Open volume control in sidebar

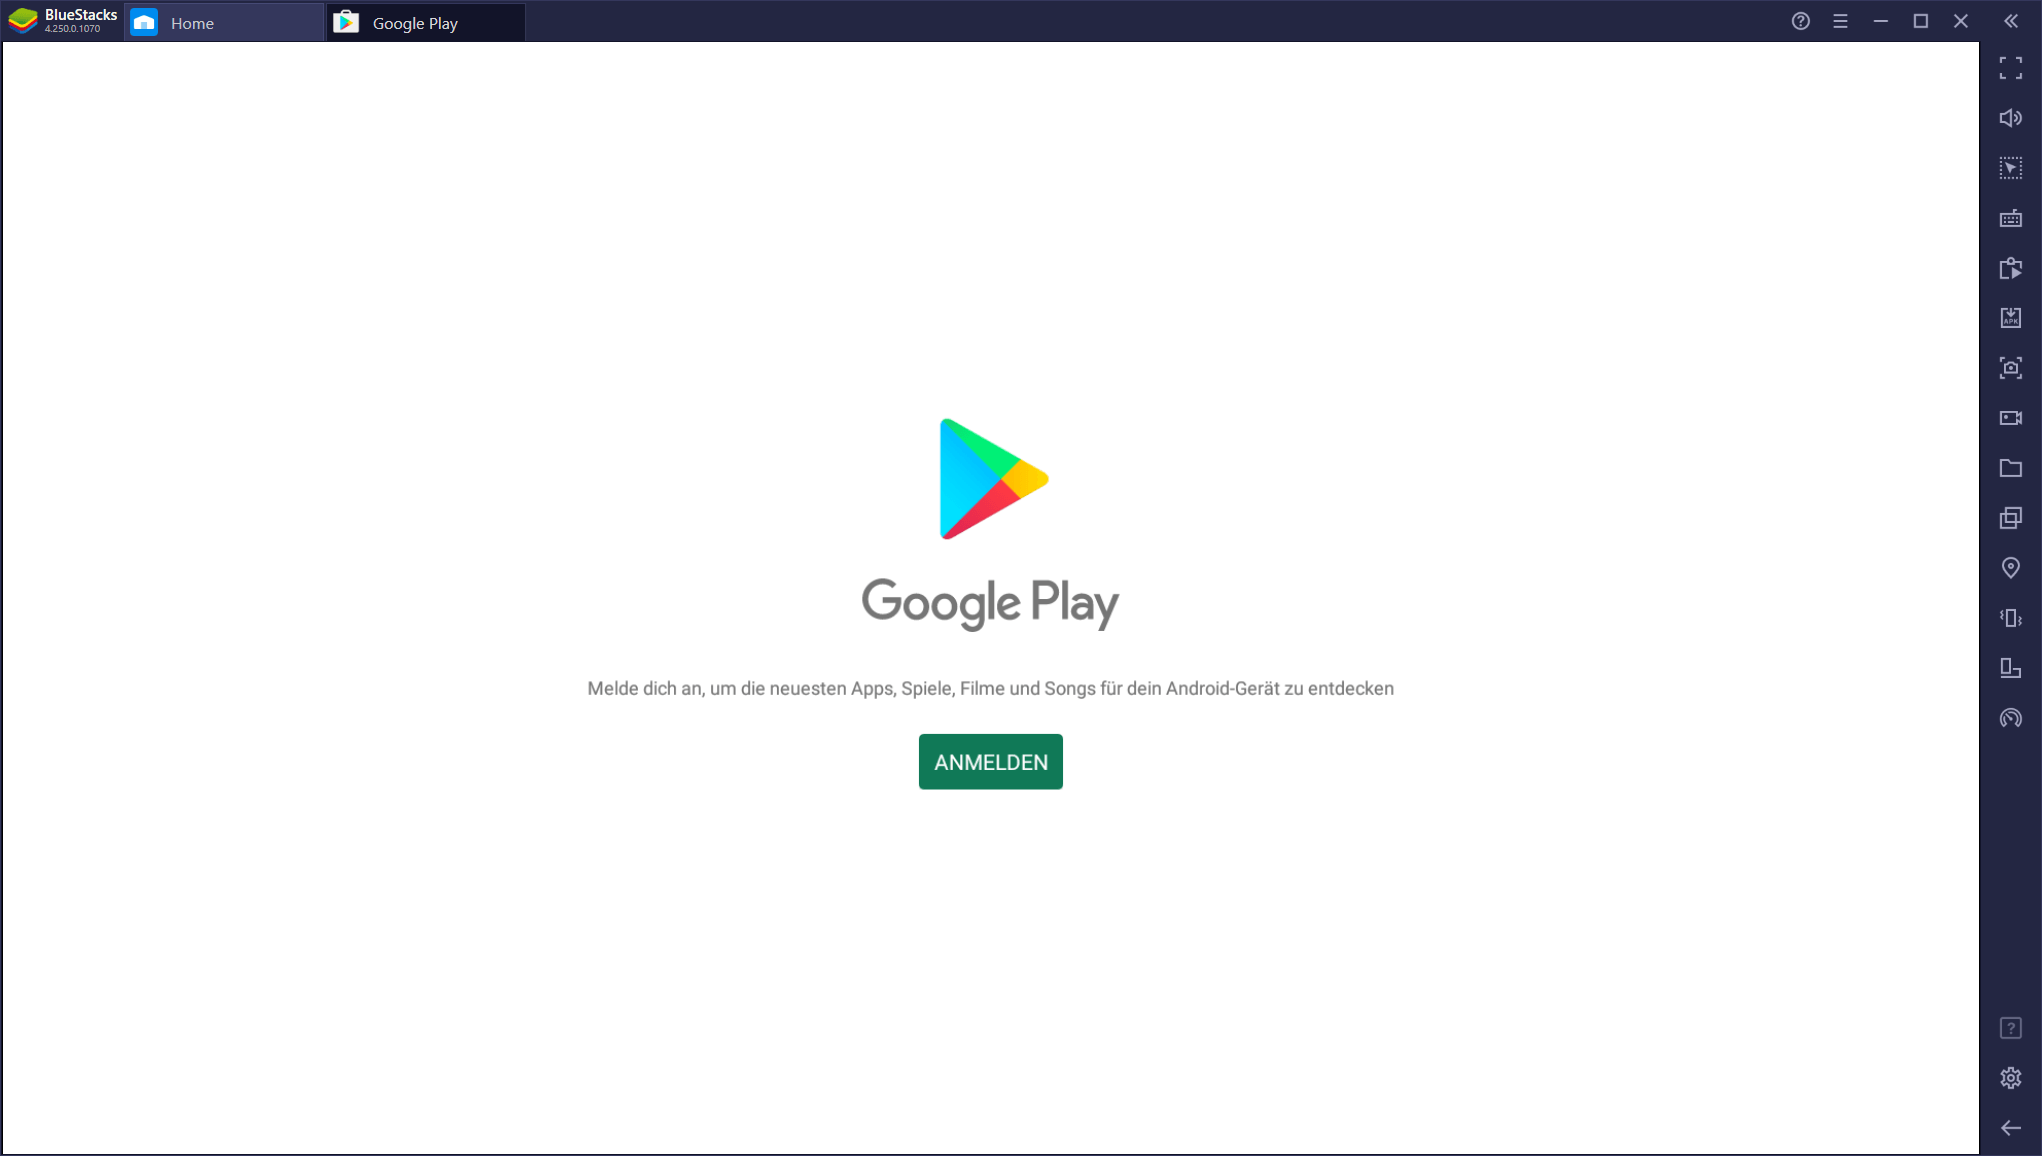[2010, 118]
